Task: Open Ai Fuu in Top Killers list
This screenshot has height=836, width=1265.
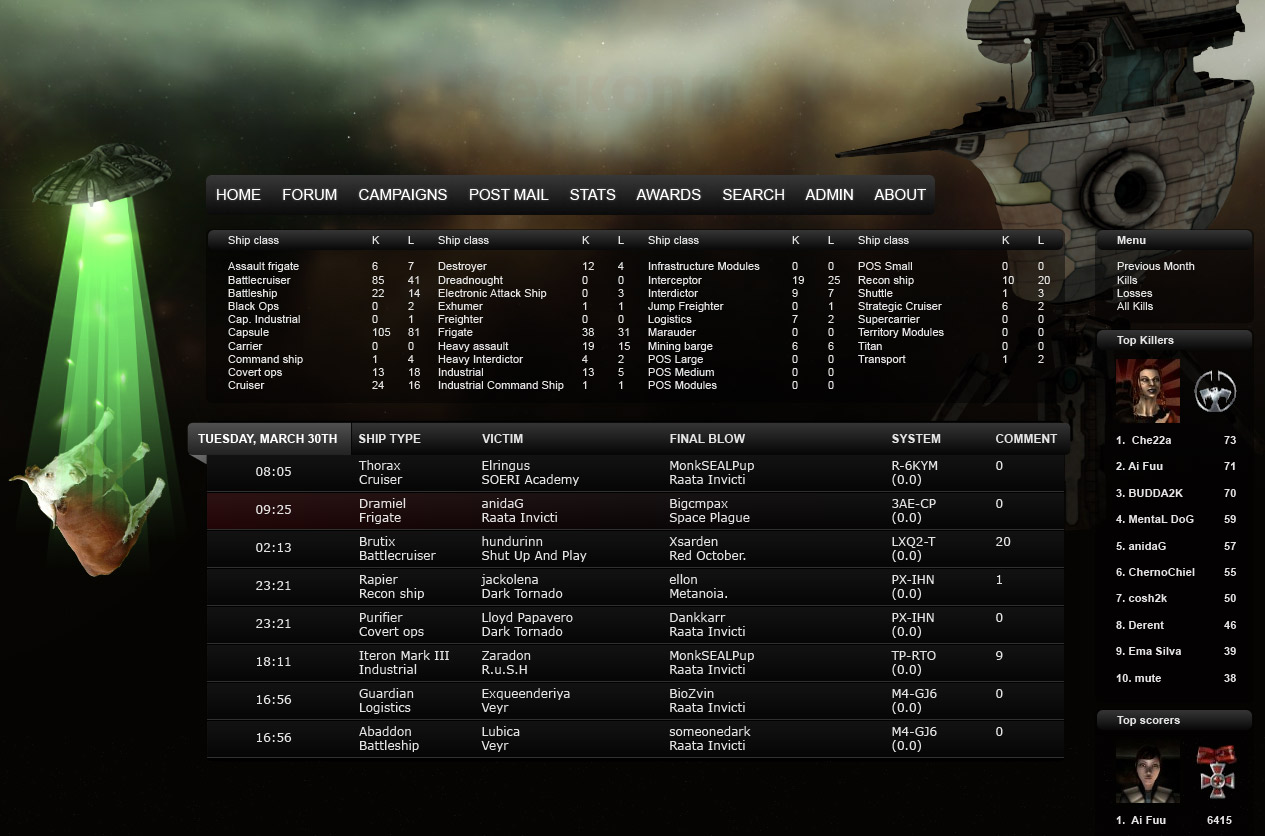Action: [x=1147, y=466]
